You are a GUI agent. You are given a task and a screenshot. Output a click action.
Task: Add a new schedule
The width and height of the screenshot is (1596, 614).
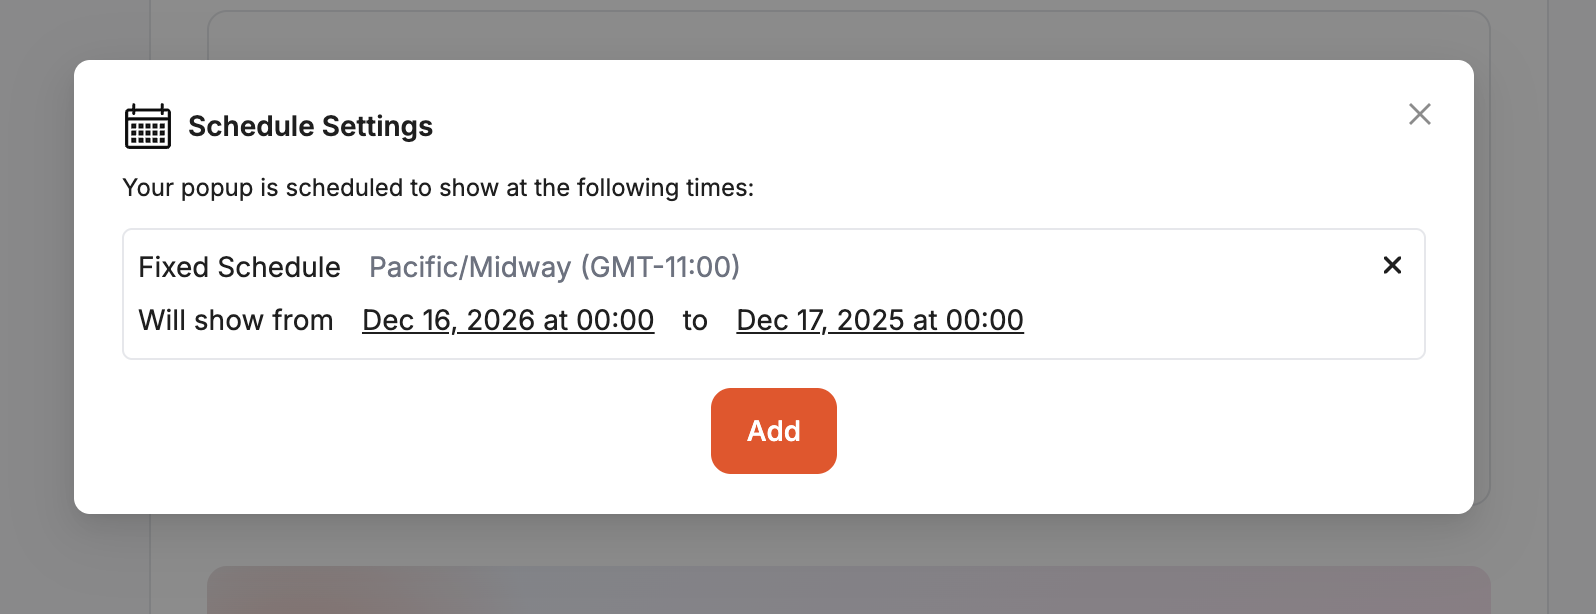[x=773, y=430]
